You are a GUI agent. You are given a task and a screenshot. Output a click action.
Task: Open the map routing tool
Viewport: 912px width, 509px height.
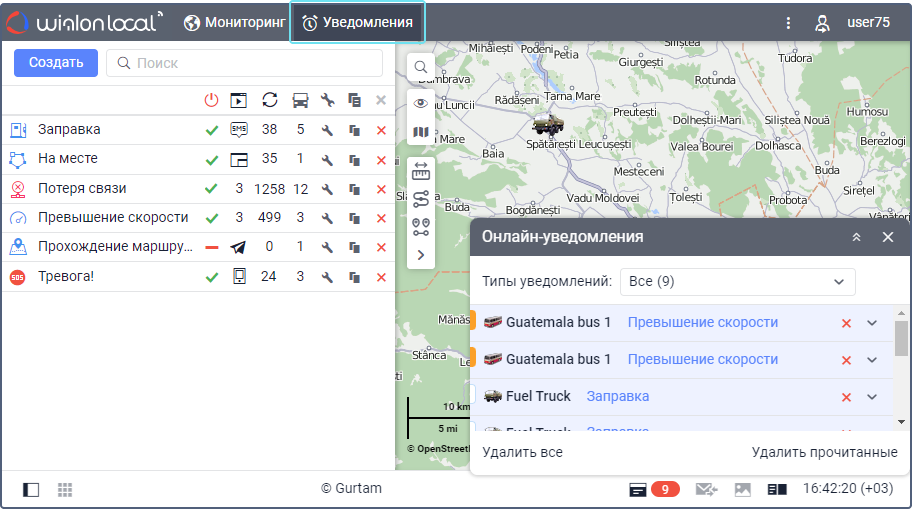point(421,199)
